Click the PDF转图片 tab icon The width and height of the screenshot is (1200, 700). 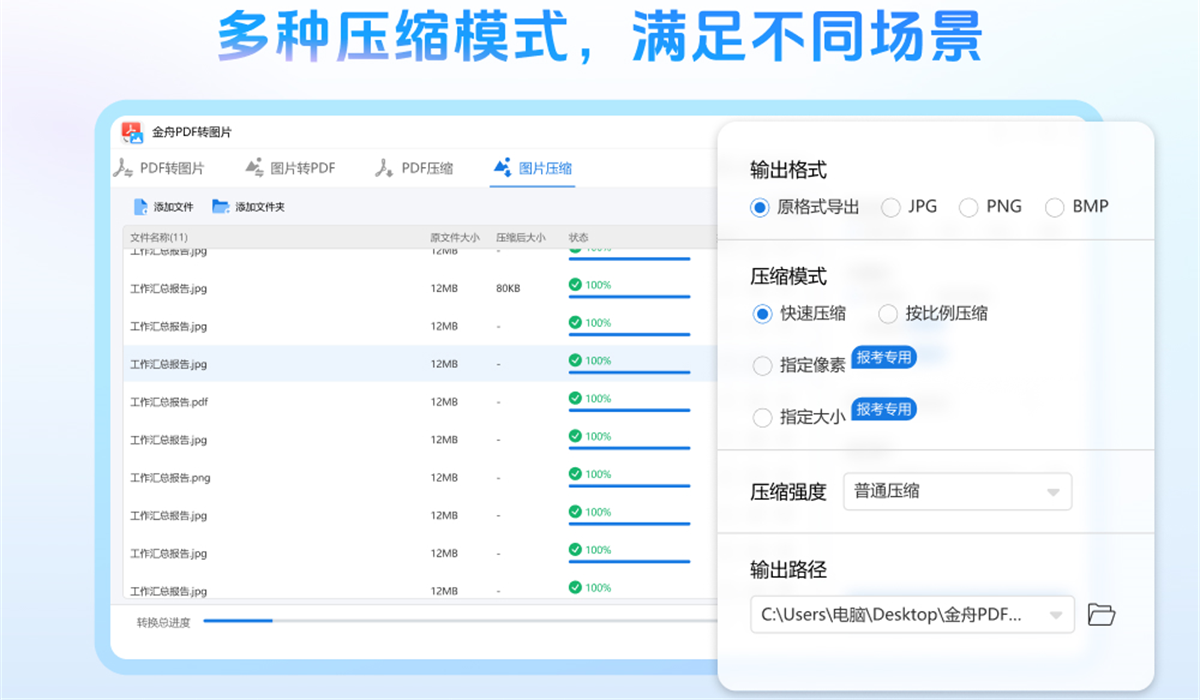[123, 168]
